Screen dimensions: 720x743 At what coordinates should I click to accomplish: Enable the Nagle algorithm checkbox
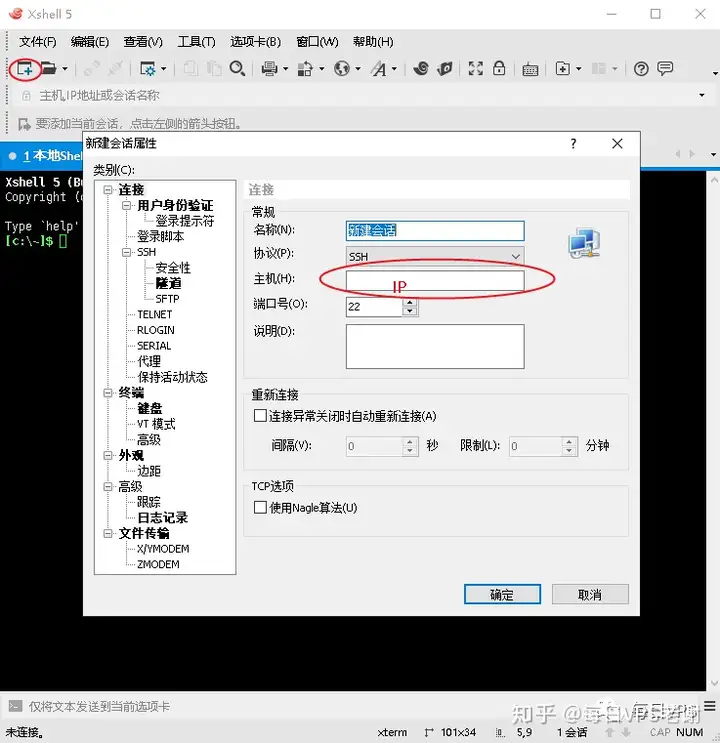click(260, 507)
